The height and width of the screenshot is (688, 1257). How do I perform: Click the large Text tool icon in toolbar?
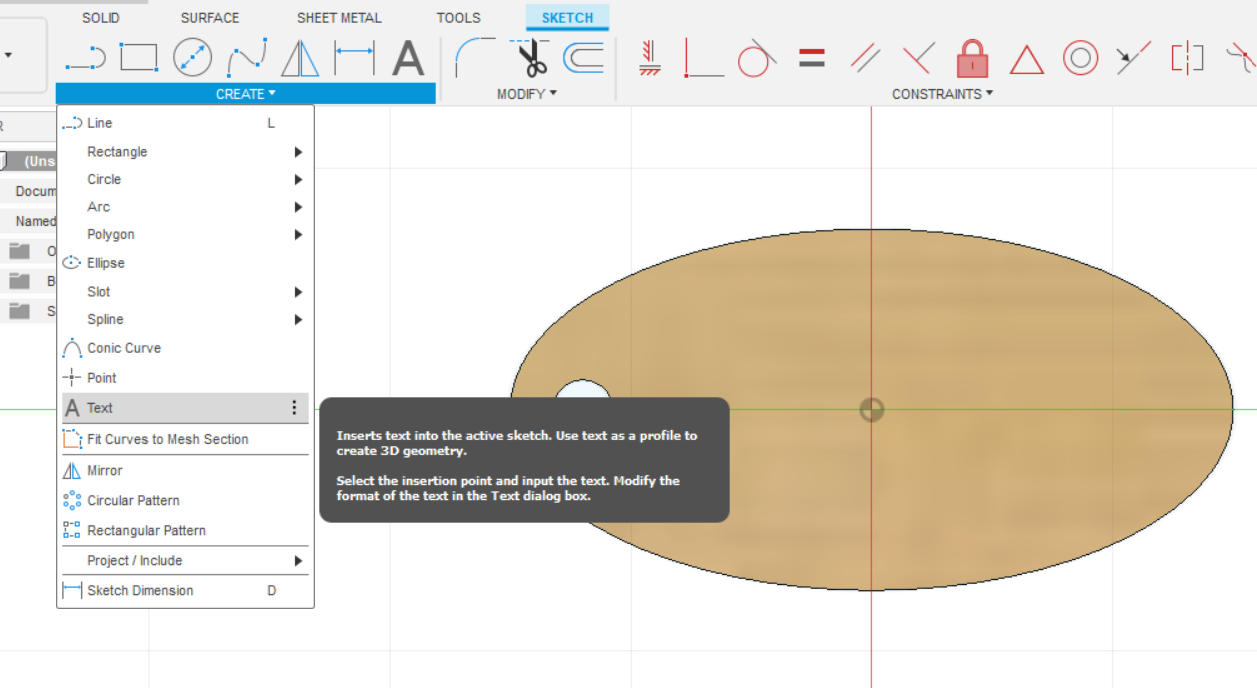point(408,58)
